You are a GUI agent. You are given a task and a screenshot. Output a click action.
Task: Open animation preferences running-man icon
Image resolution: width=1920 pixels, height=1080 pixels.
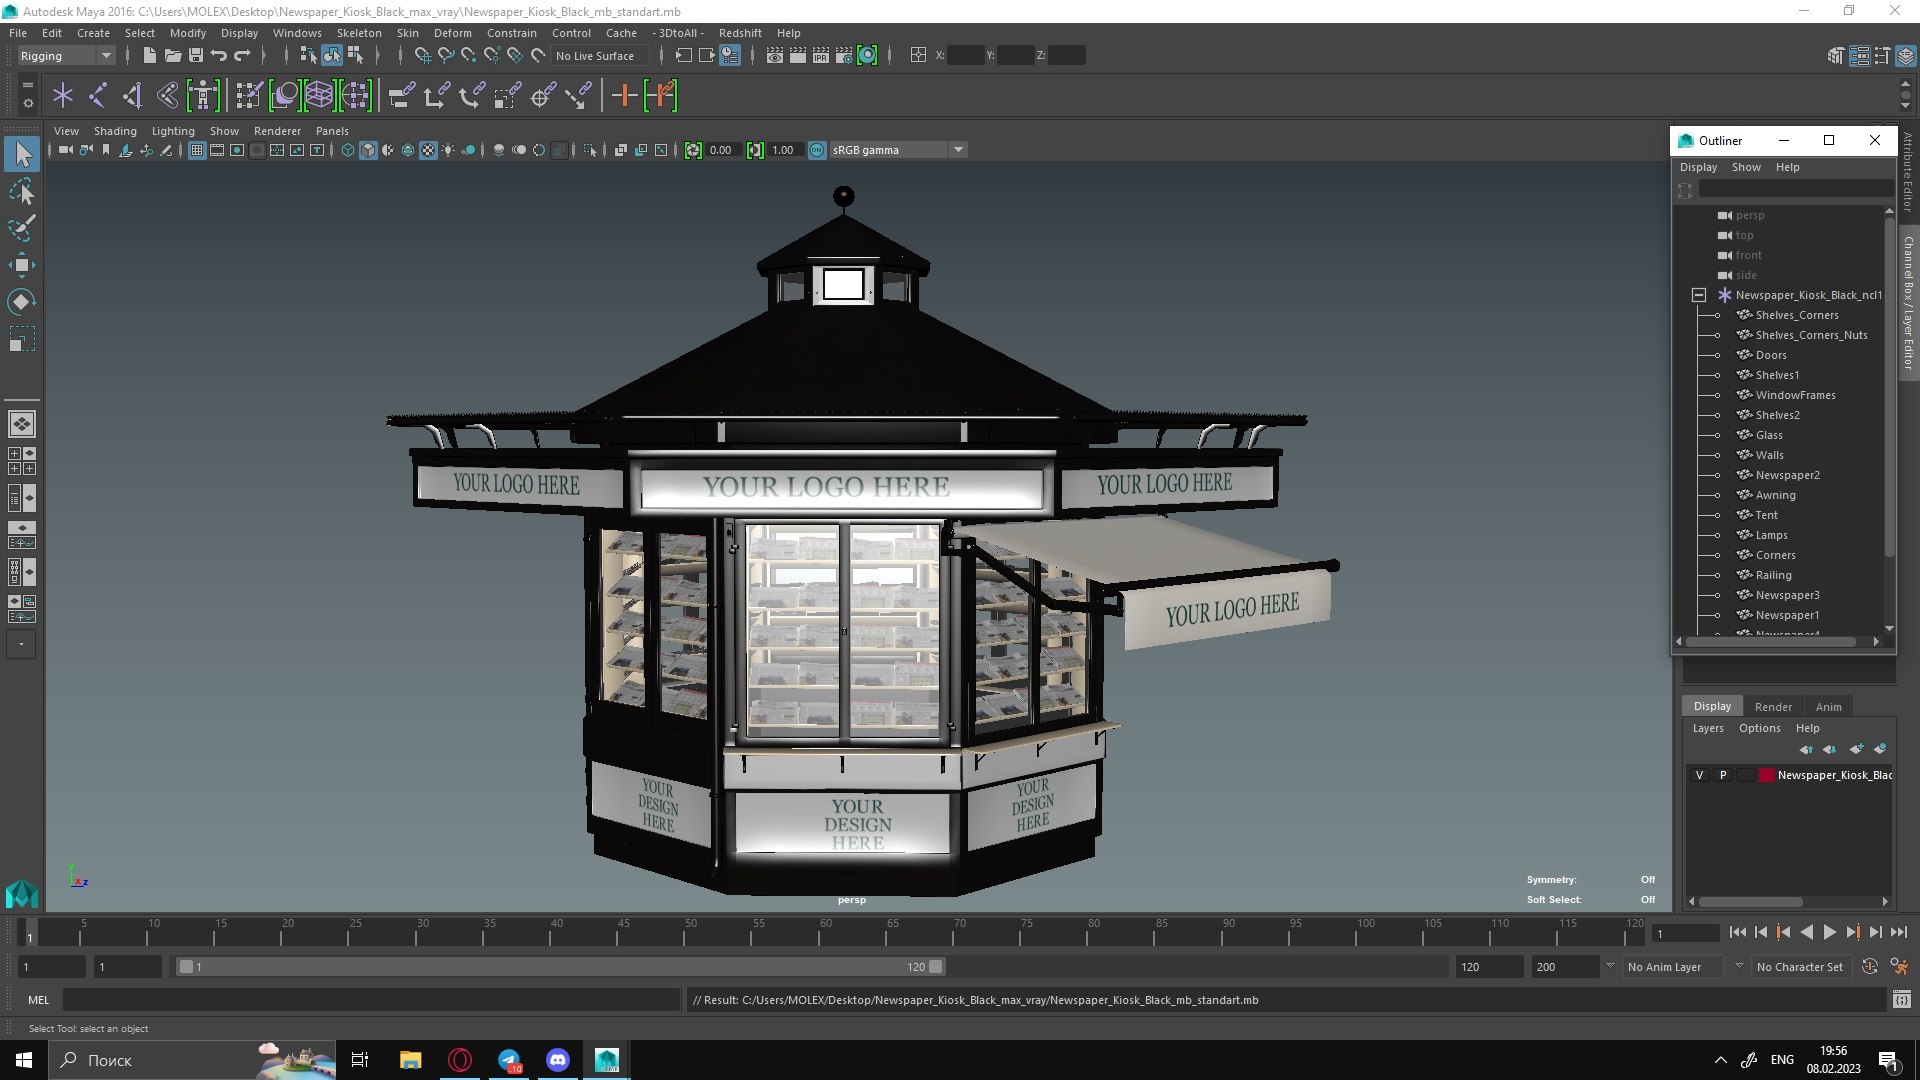1899,966
